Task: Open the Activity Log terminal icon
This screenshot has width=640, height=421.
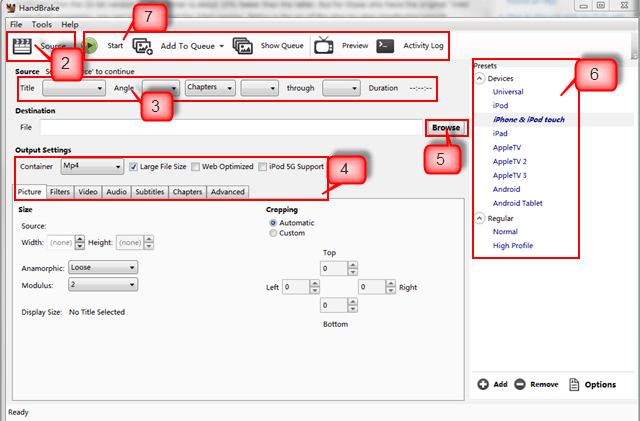Action: click(x=385, y=46)
